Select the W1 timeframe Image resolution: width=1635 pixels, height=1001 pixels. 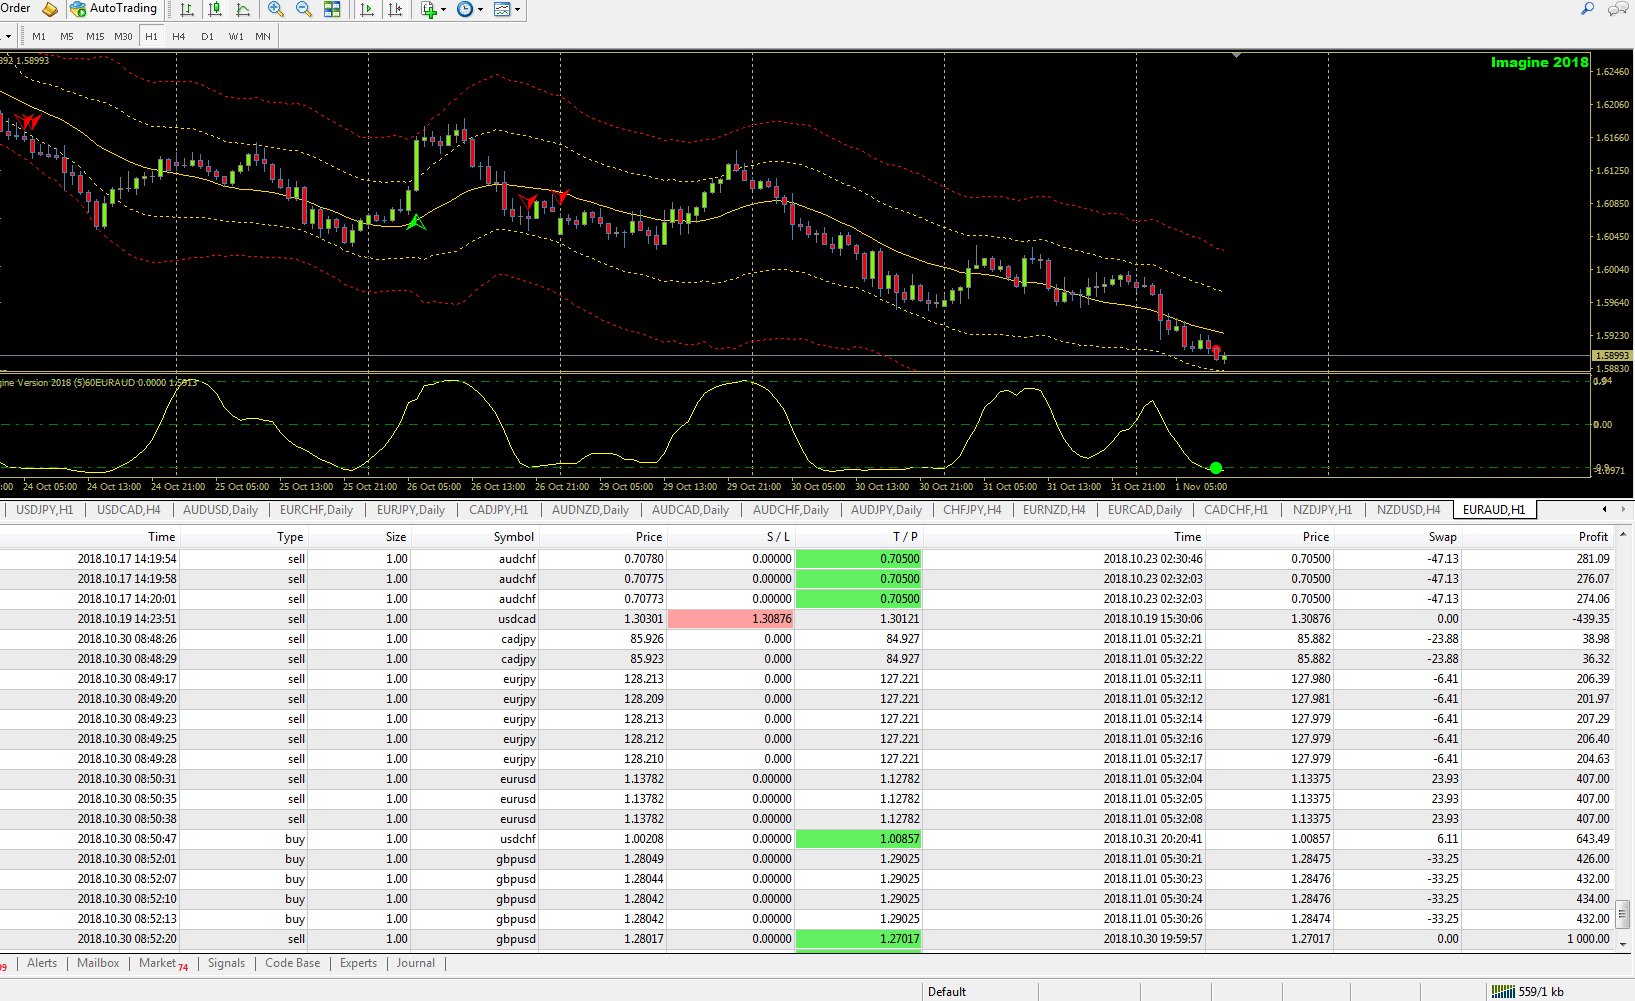click(x=236, y=36)
